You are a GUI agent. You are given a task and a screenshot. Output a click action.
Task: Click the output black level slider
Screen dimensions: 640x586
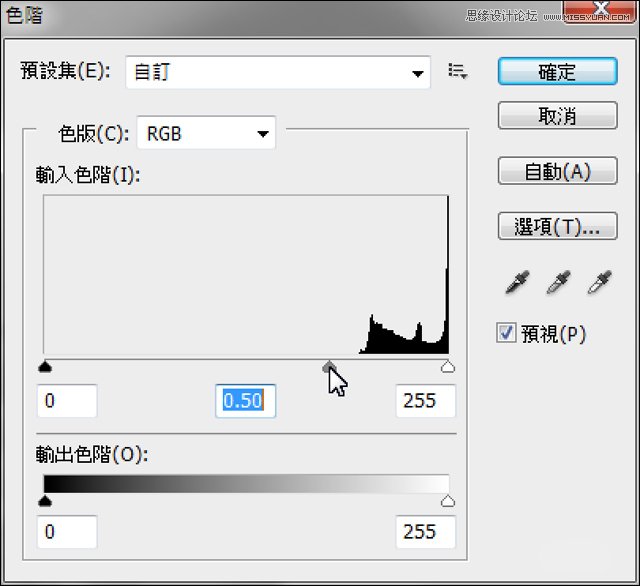(45, 500)
